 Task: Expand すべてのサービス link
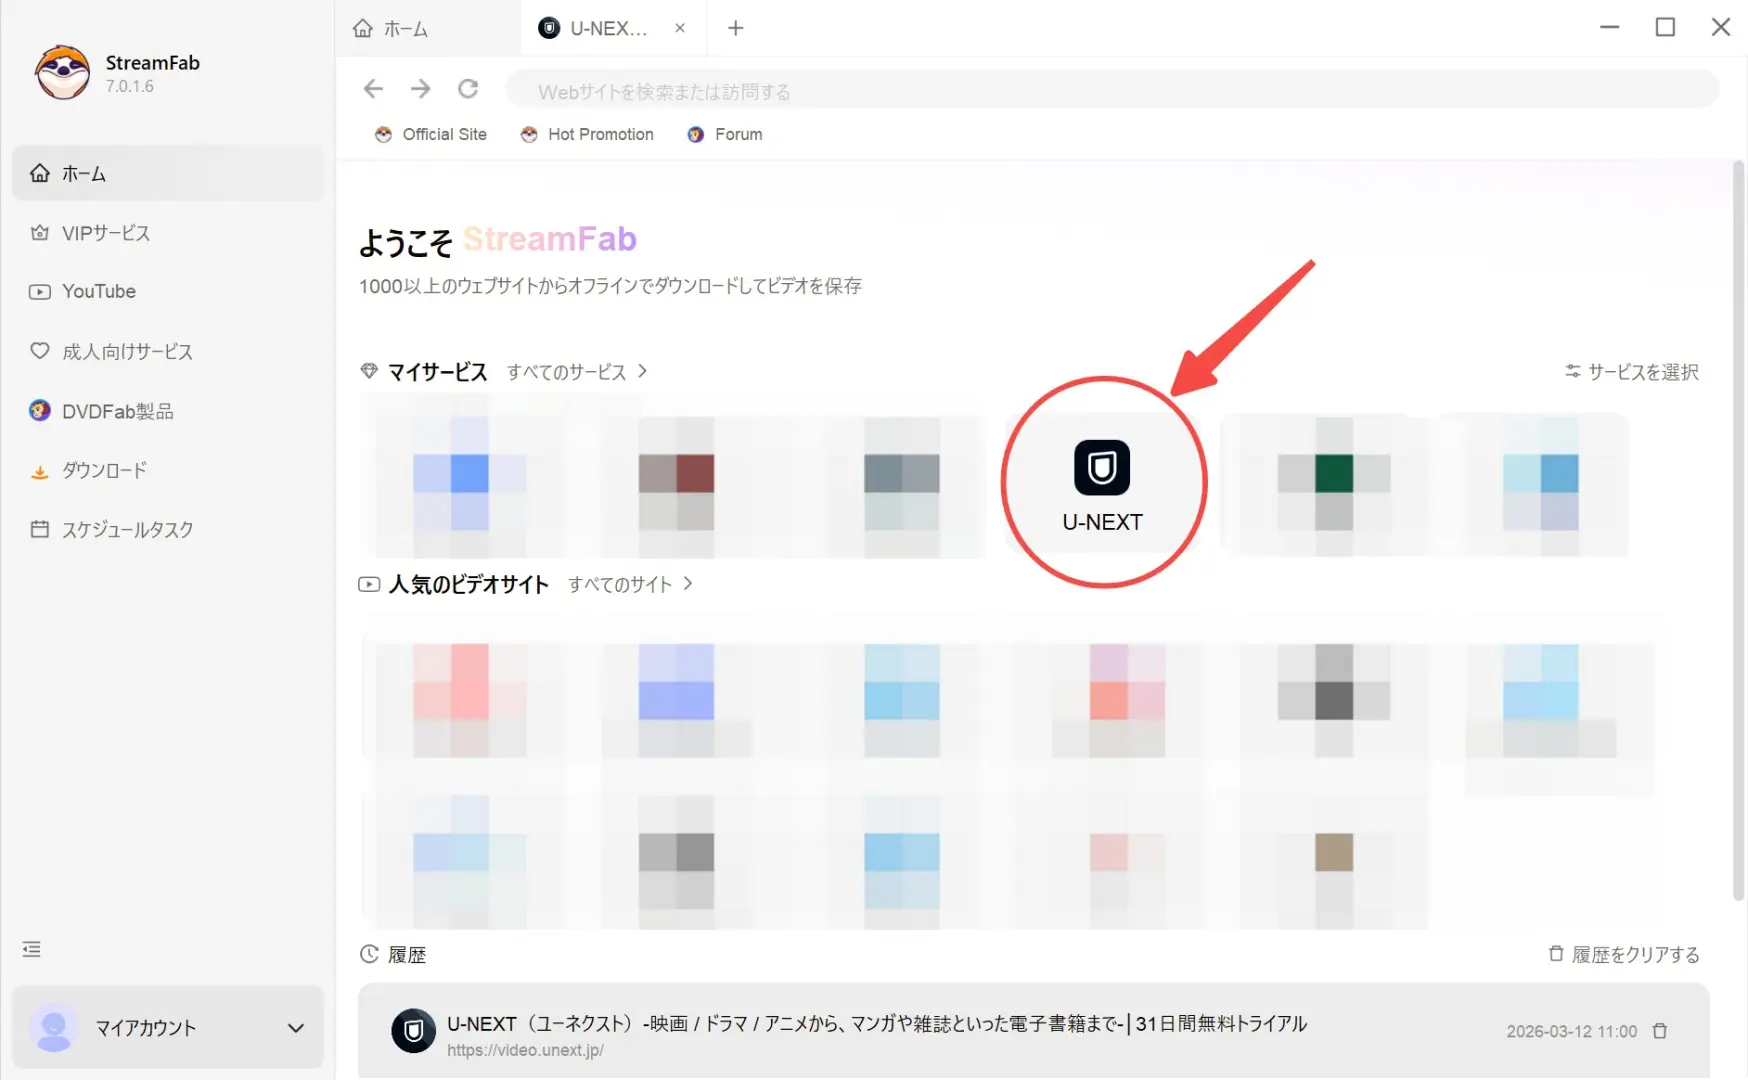click(x=577, y=372)
